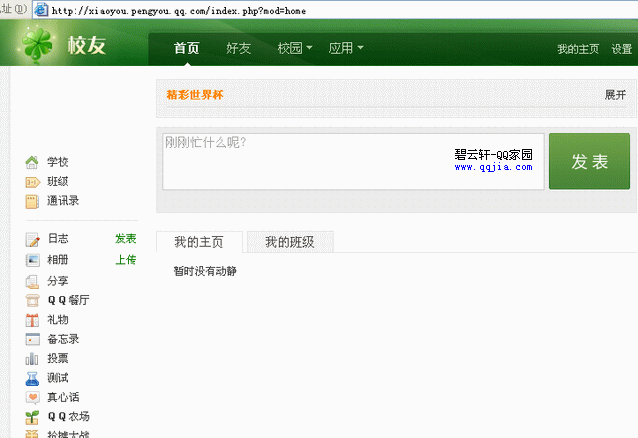Screen dimensions: 638x438
Task: Click the browser address bar URL
Action: coord(179,11)
